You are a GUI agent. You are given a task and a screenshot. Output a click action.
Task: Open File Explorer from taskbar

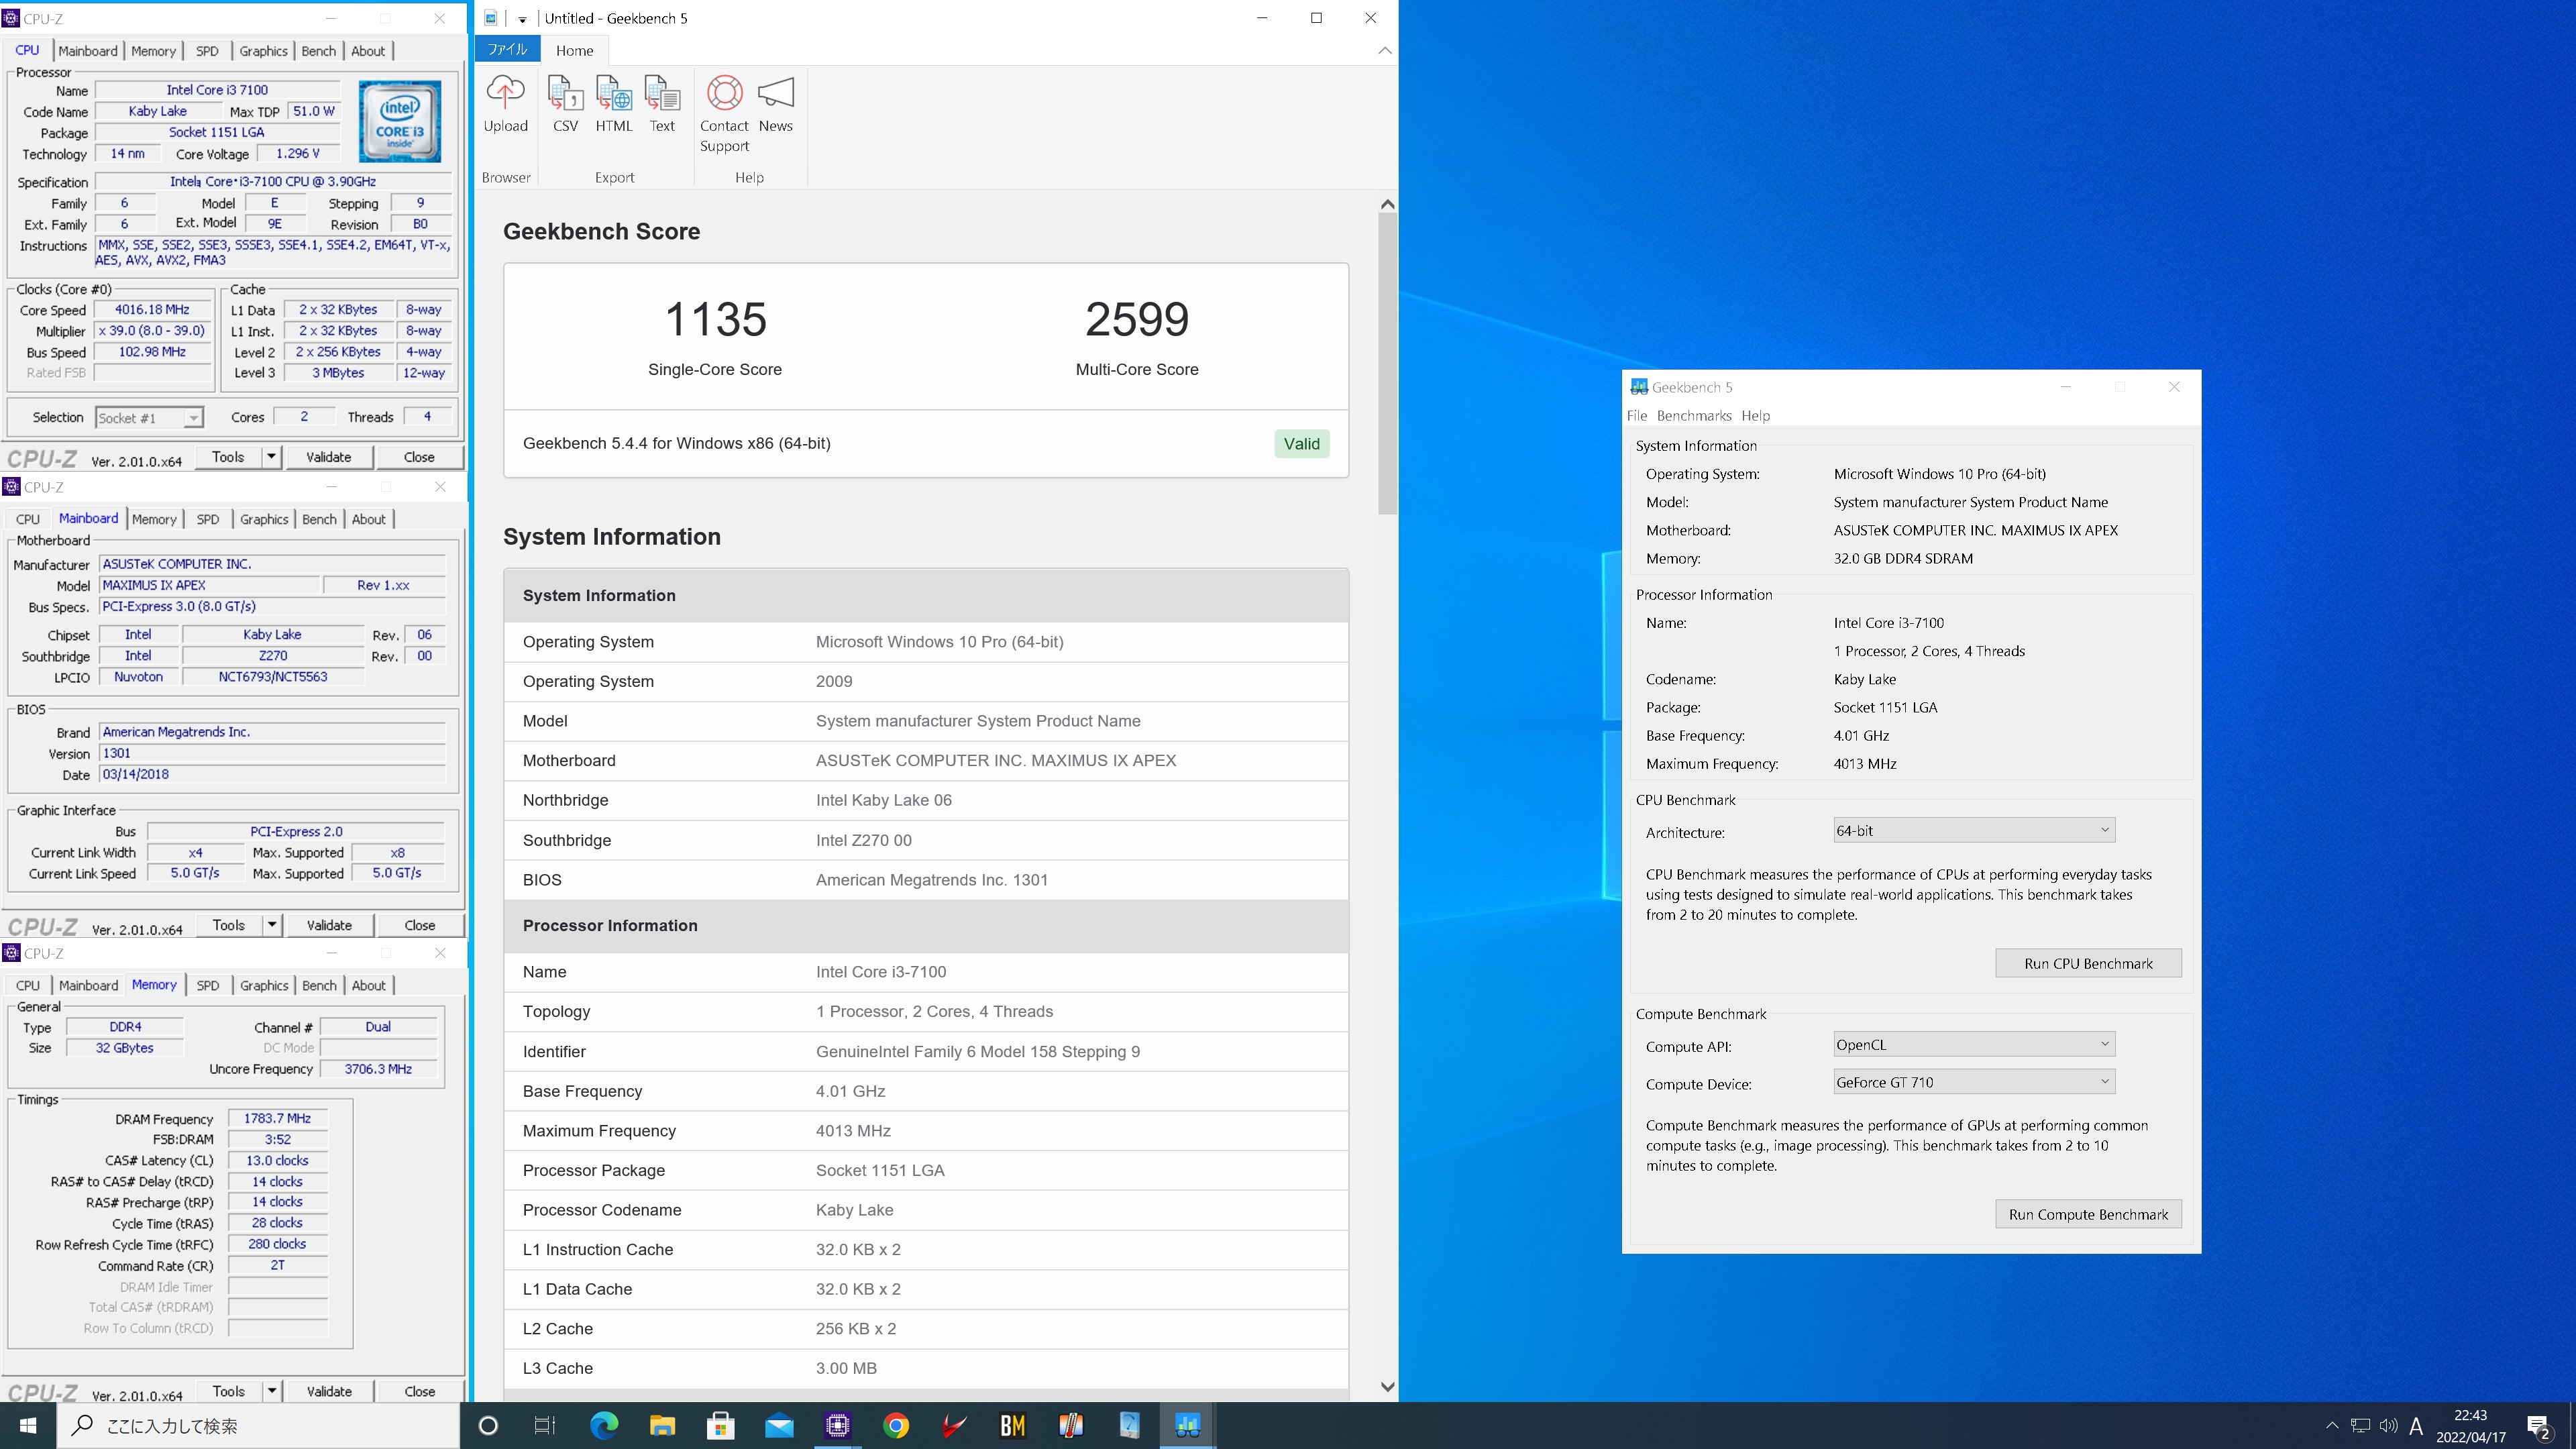click(662, 1426)
